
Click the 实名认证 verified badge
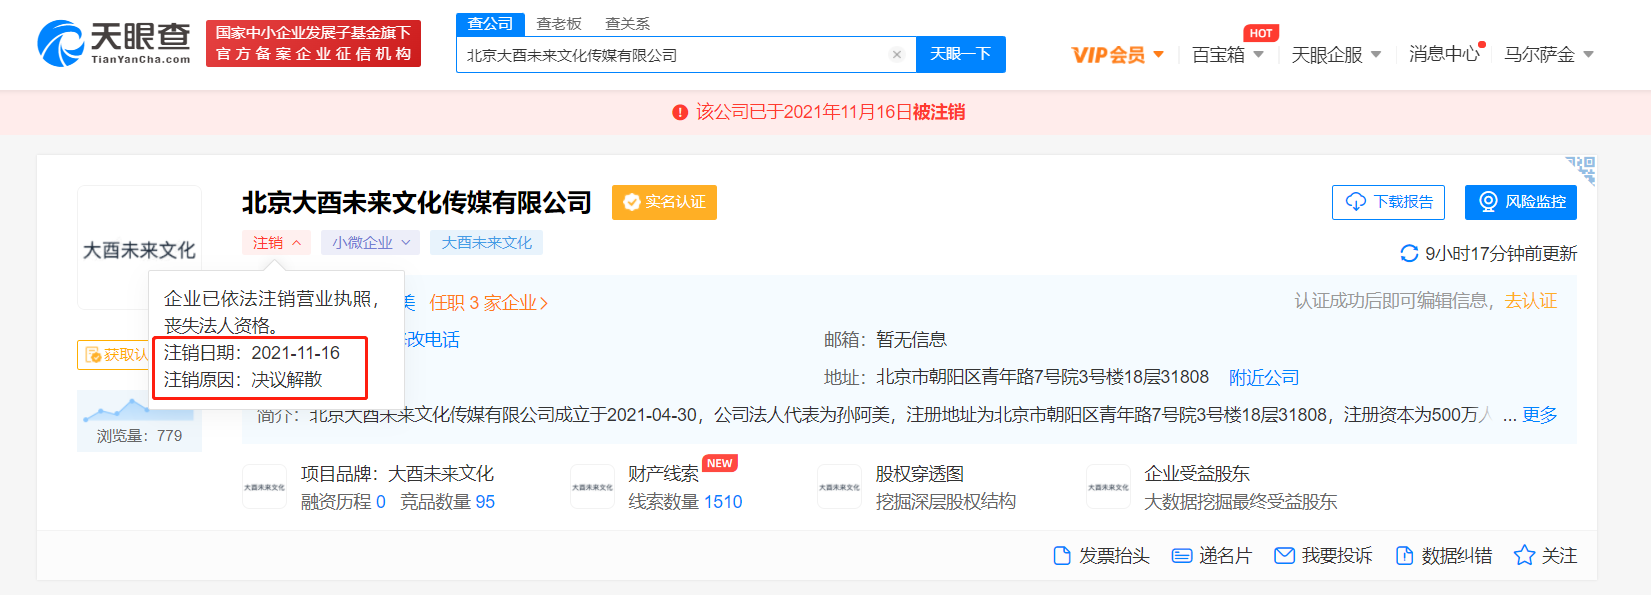[x=664, y=202]
